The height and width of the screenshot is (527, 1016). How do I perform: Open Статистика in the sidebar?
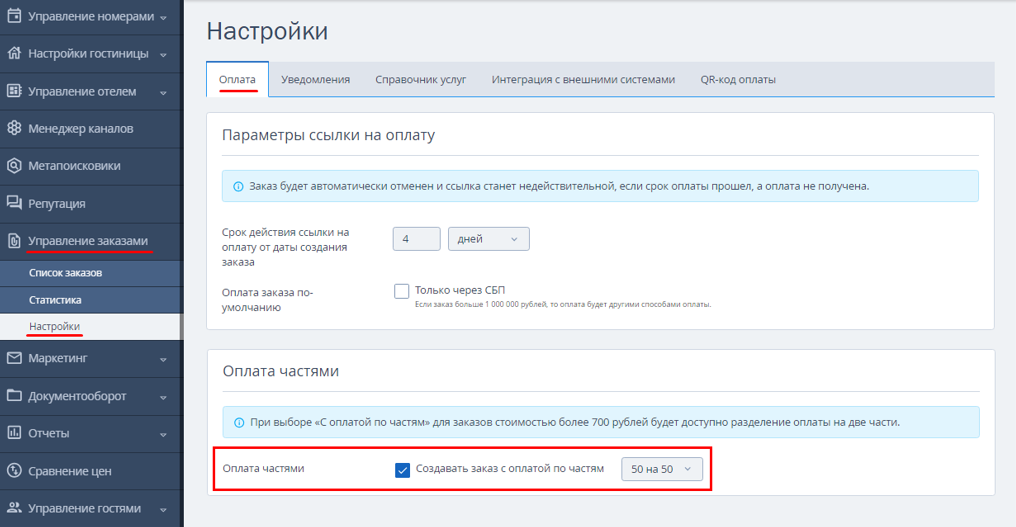91,300
